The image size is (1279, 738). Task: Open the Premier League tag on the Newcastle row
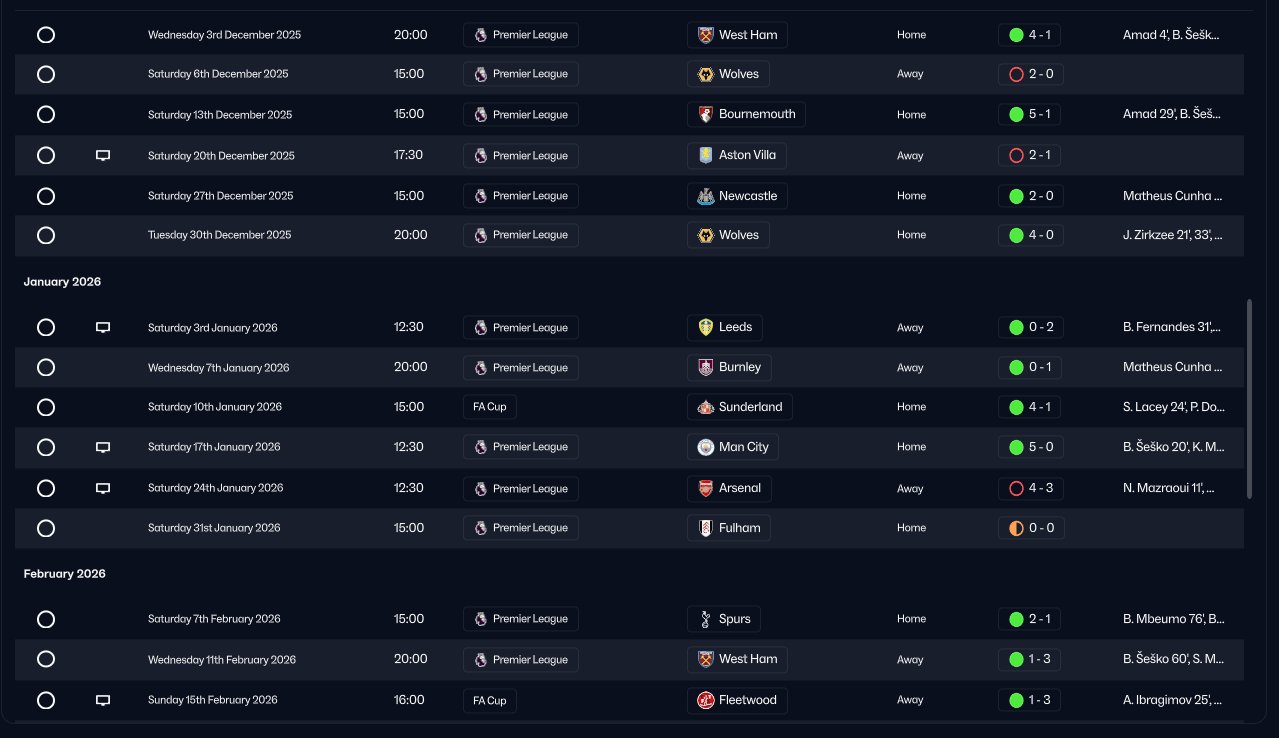521,196
